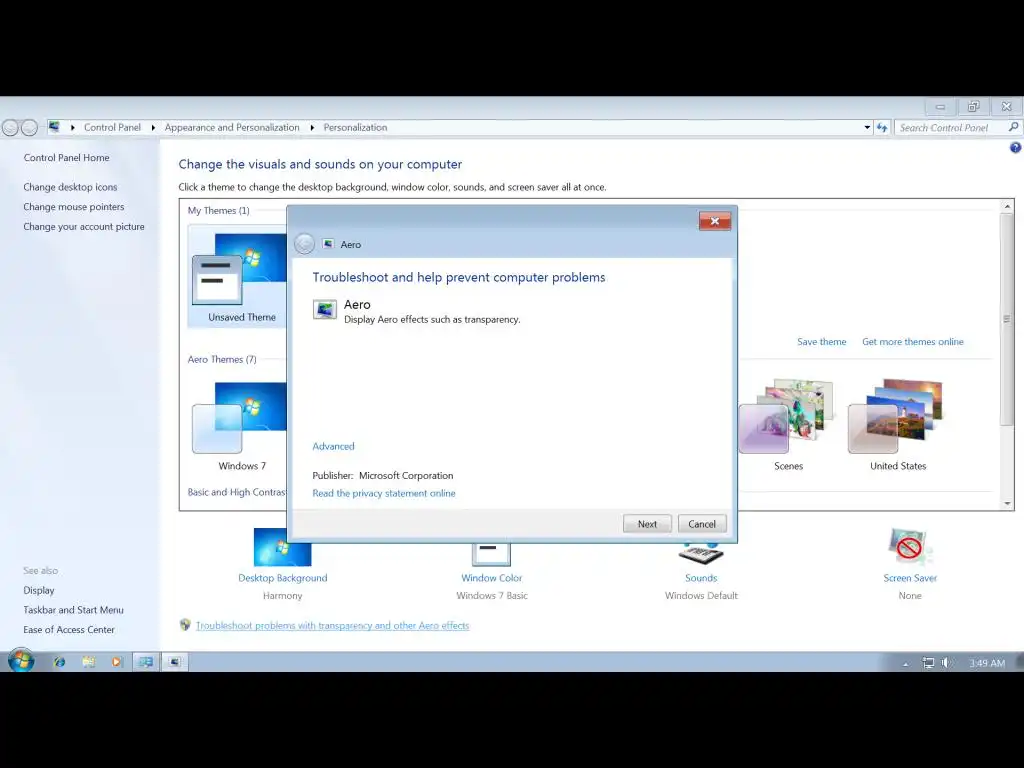Click the network tray icon
Screen dimensions: 1024x768
pos(928,663)
